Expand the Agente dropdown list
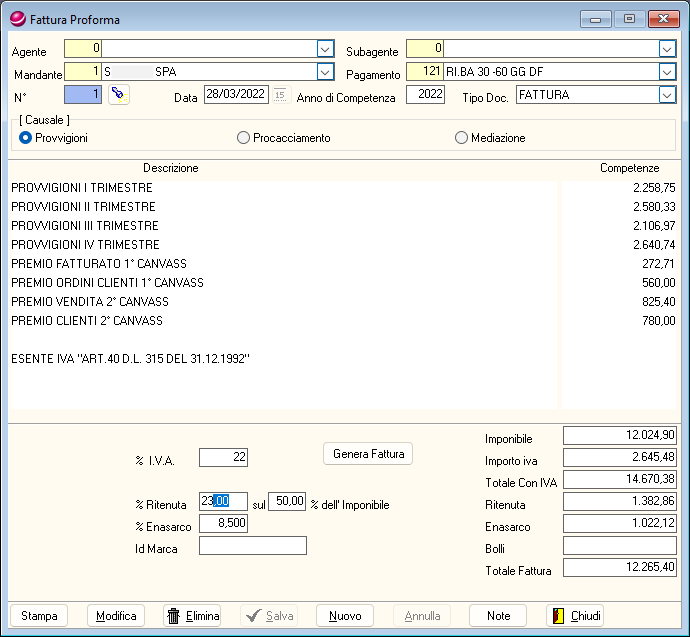This screenshot has height=637, width=690. tap(325, 48)
